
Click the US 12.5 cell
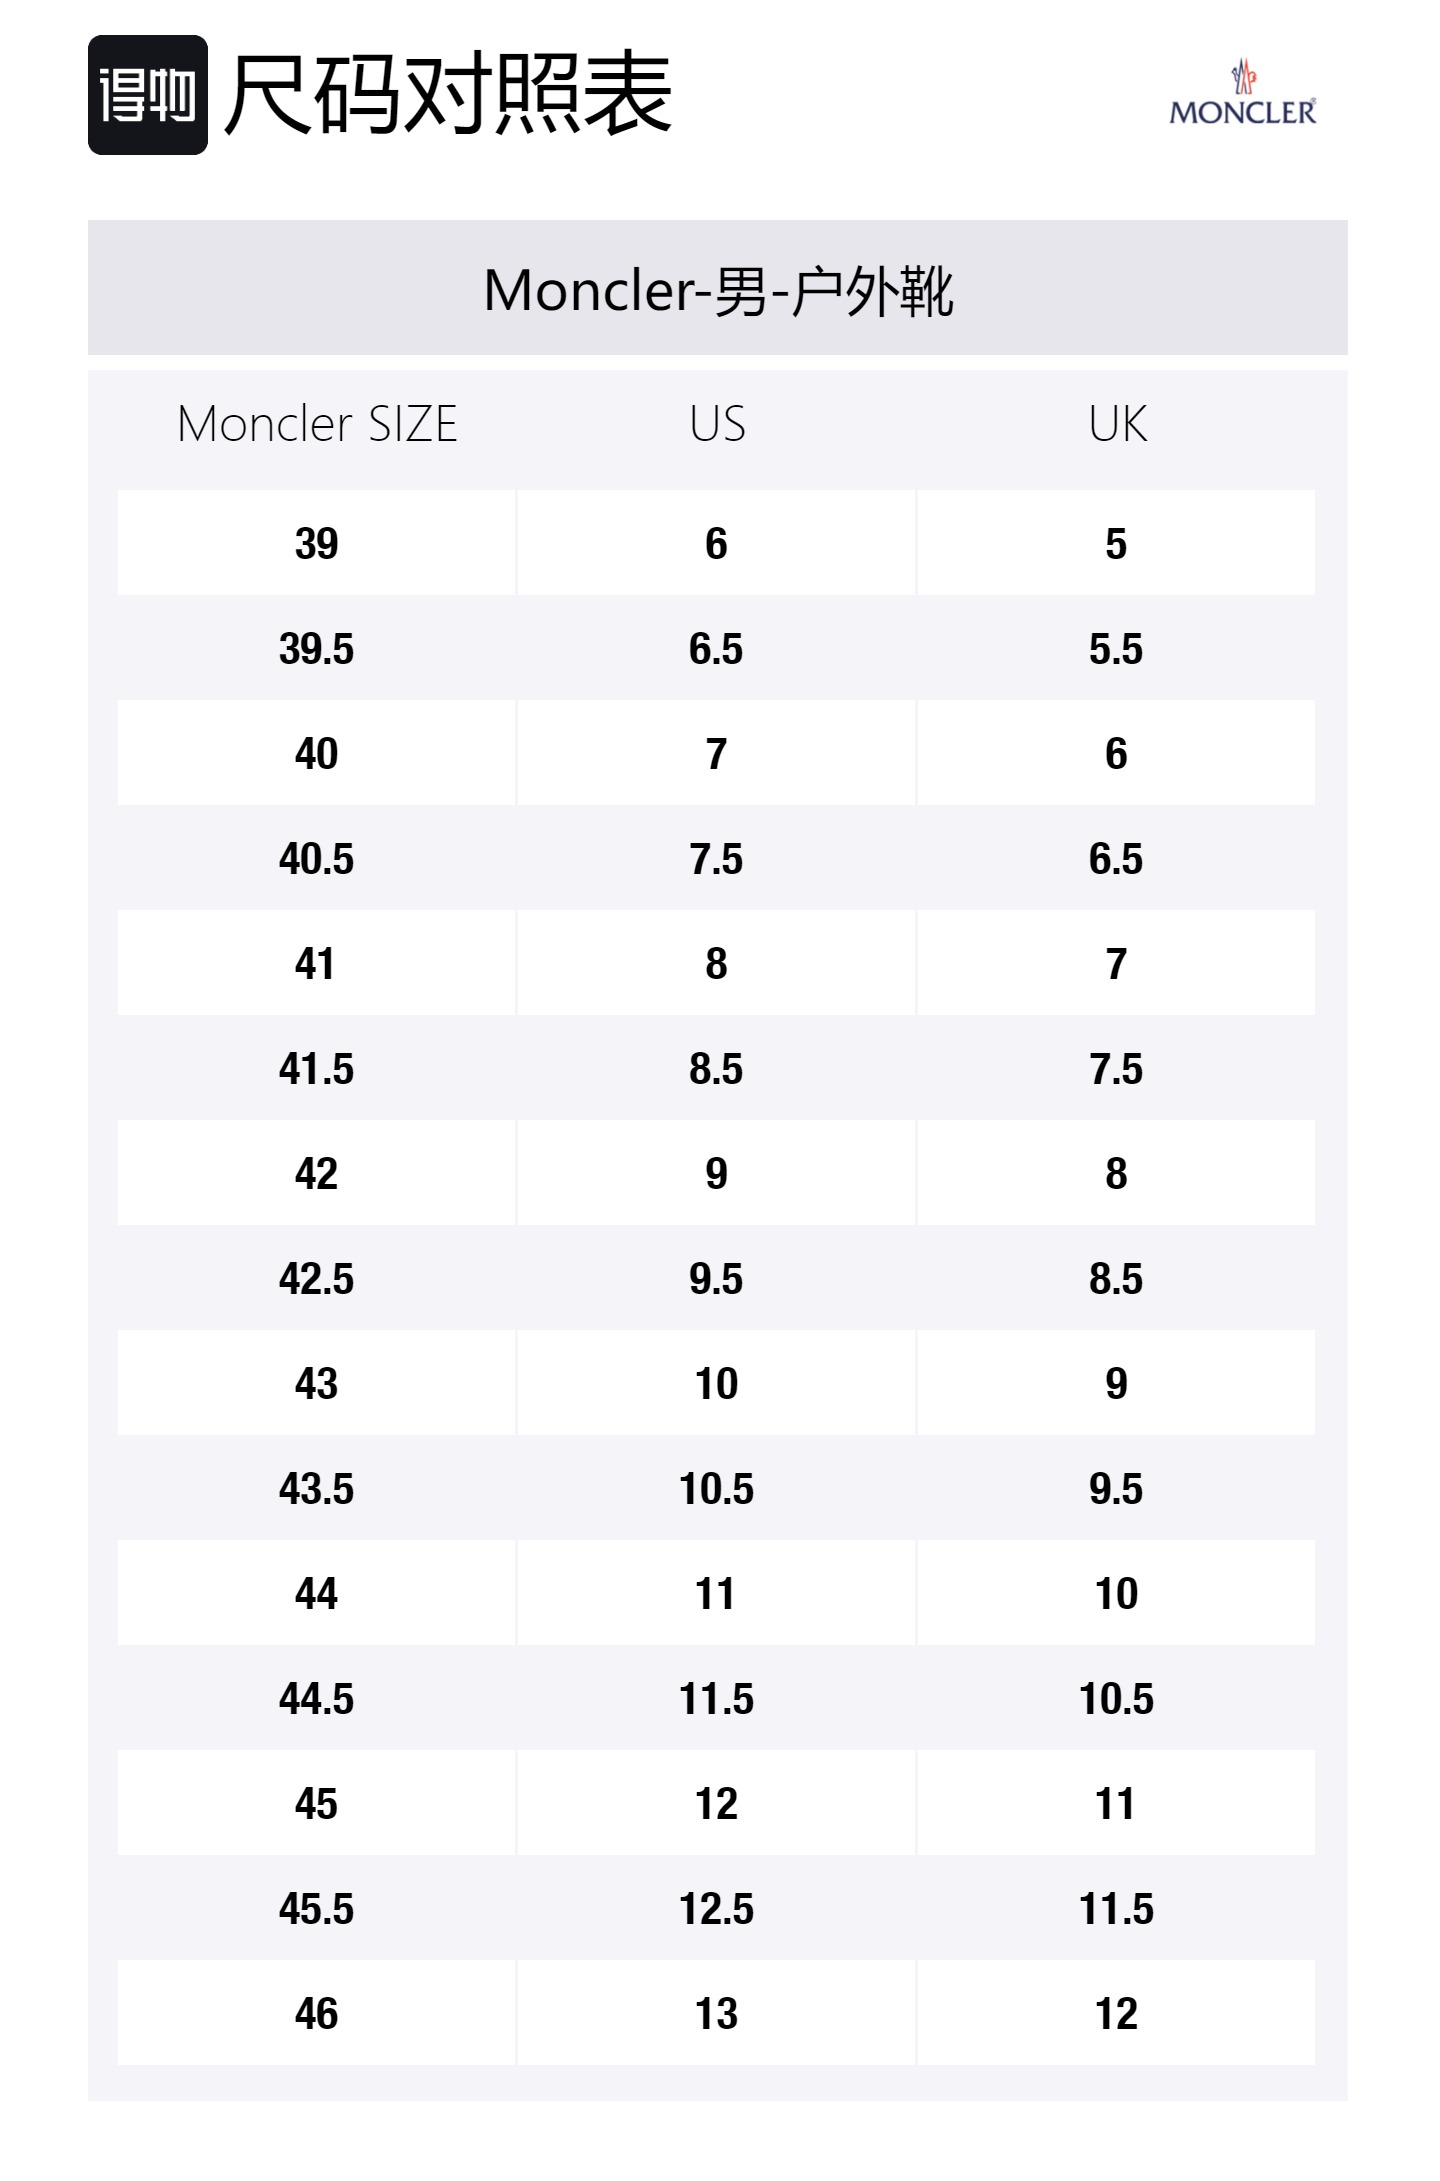click(716, 1908)
